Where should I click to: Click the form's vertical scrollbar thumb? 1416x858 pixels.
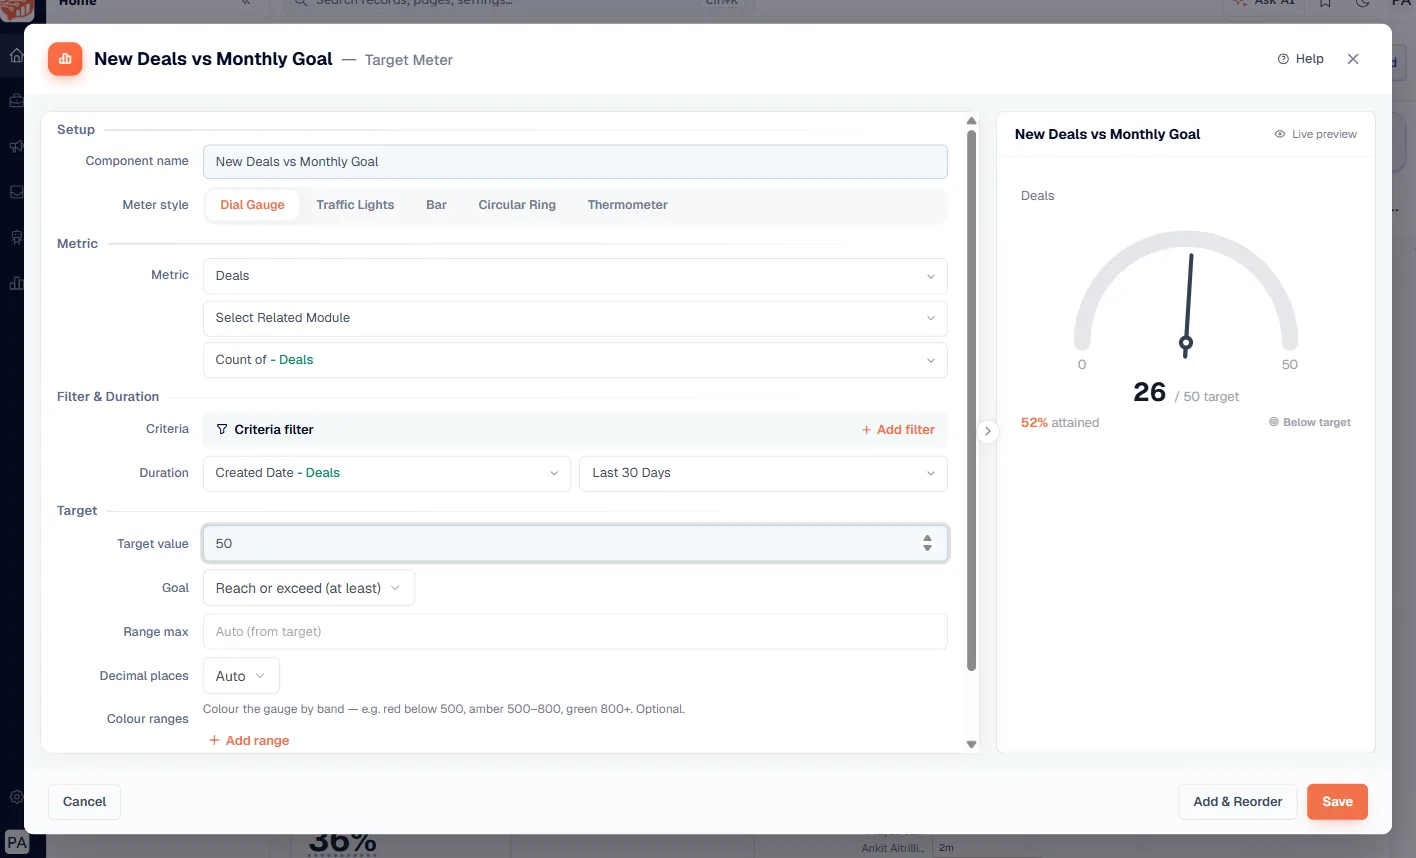[x=971, y=401]
